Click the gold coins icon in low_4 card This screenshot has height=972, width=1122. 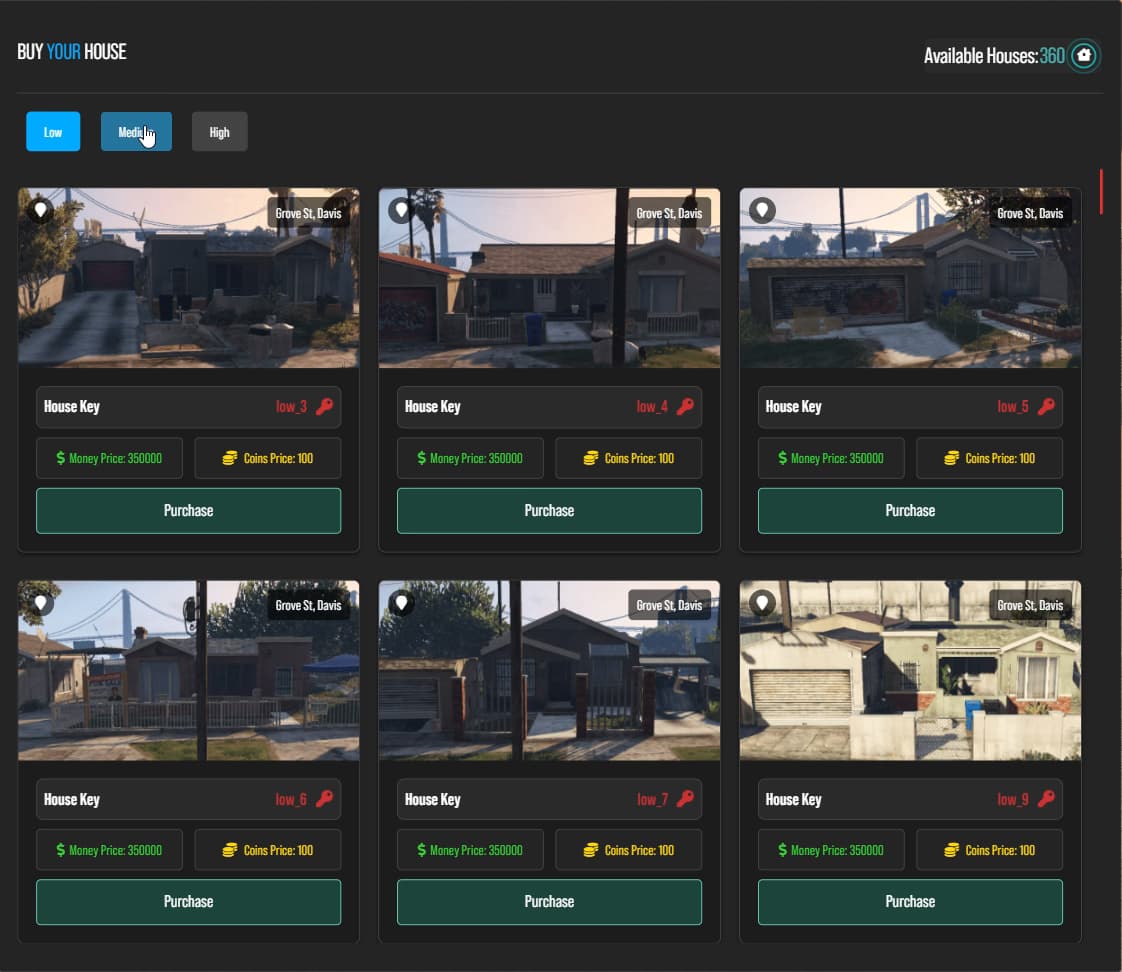[590, 458]
